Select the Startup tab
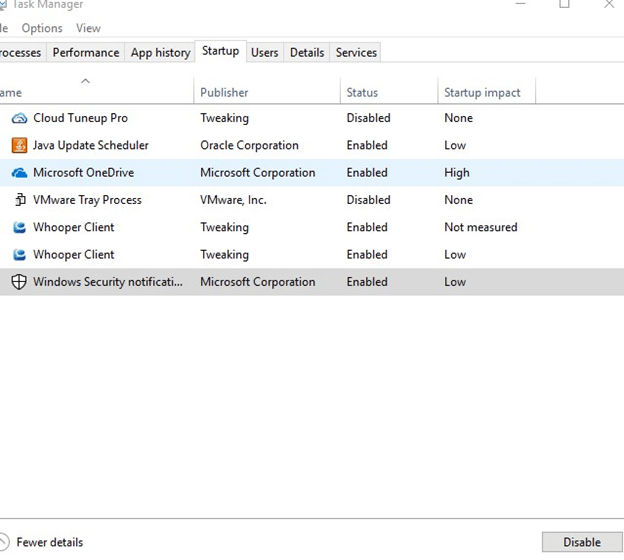The image size is (624, 560). tap(220, 51)
